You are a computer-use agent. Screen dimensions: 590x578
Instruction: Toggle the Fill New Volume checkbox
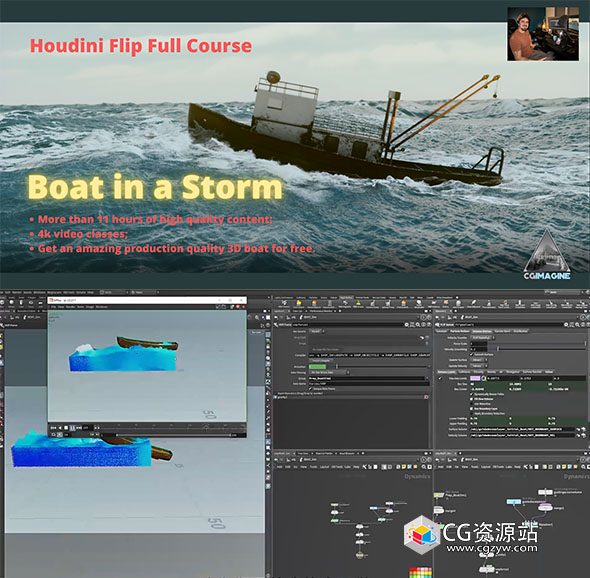(x=471, y=399)
